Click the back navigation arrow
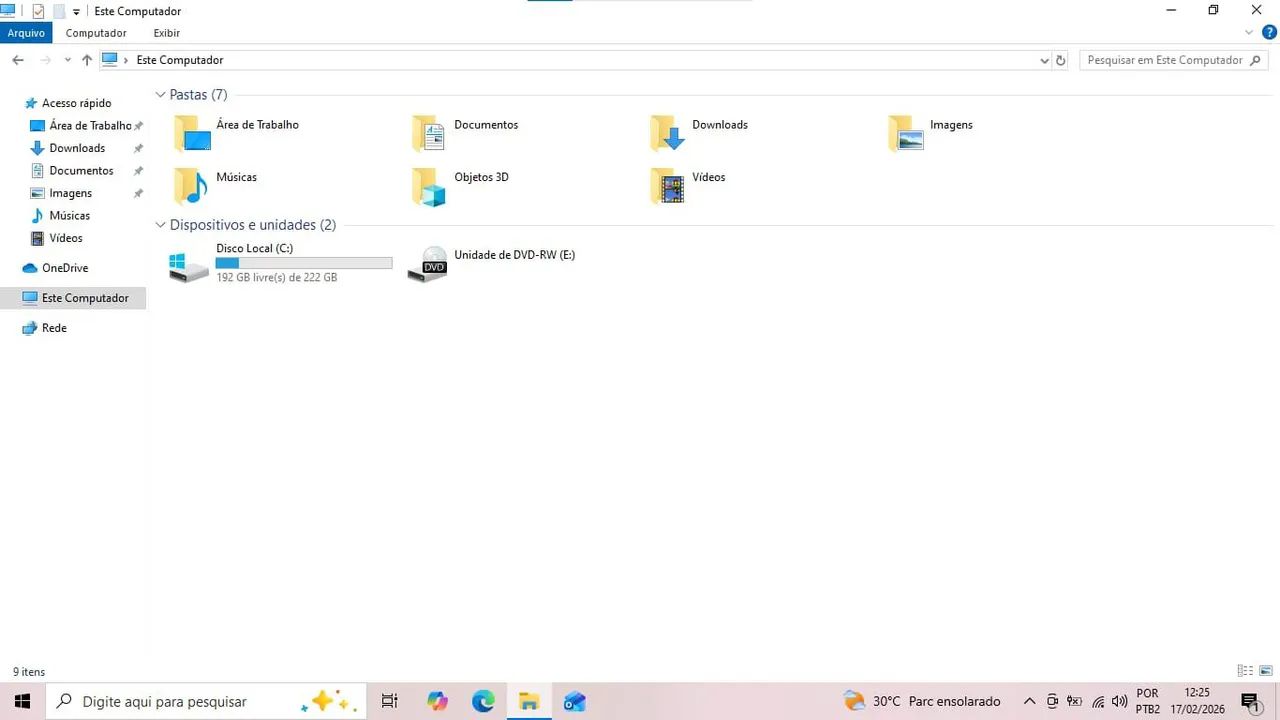 pyautogui.click(x=17, y=60)
